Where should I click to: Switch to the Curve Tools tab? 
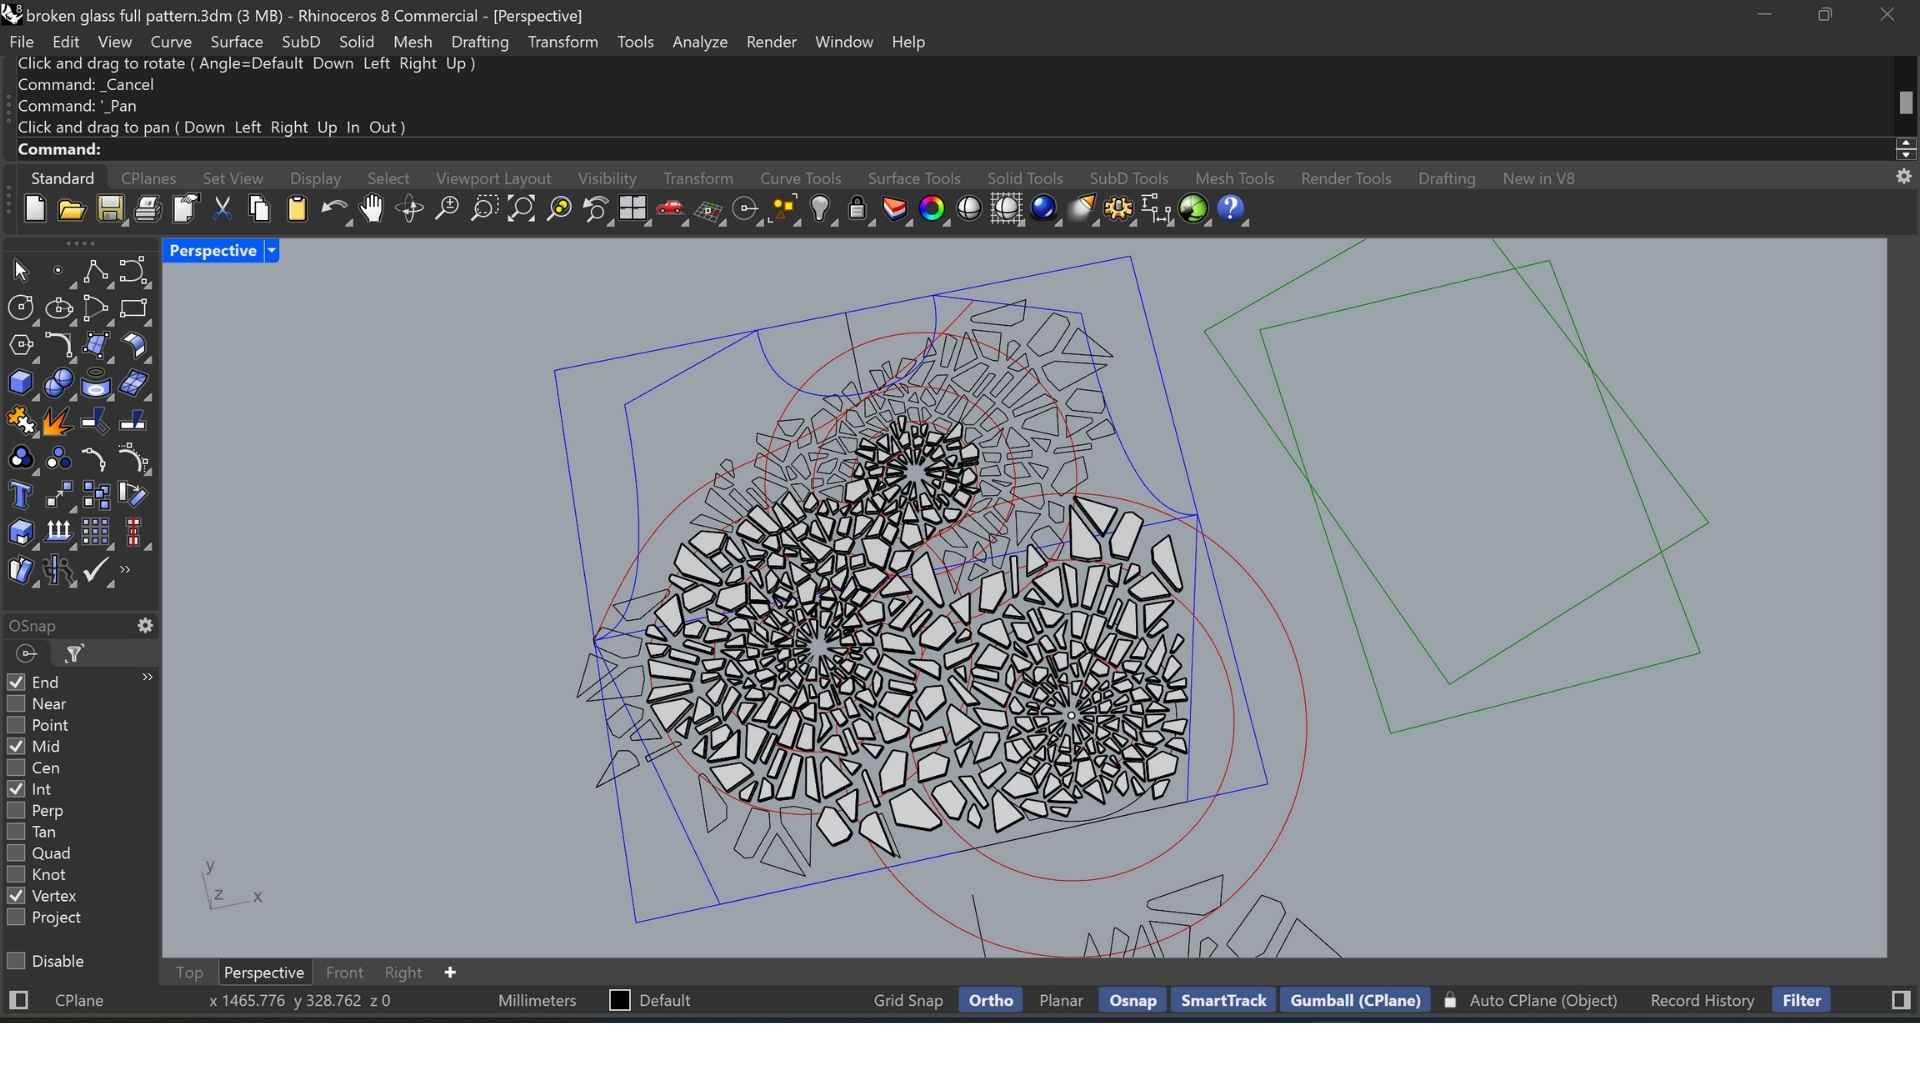tap(800, 179)
